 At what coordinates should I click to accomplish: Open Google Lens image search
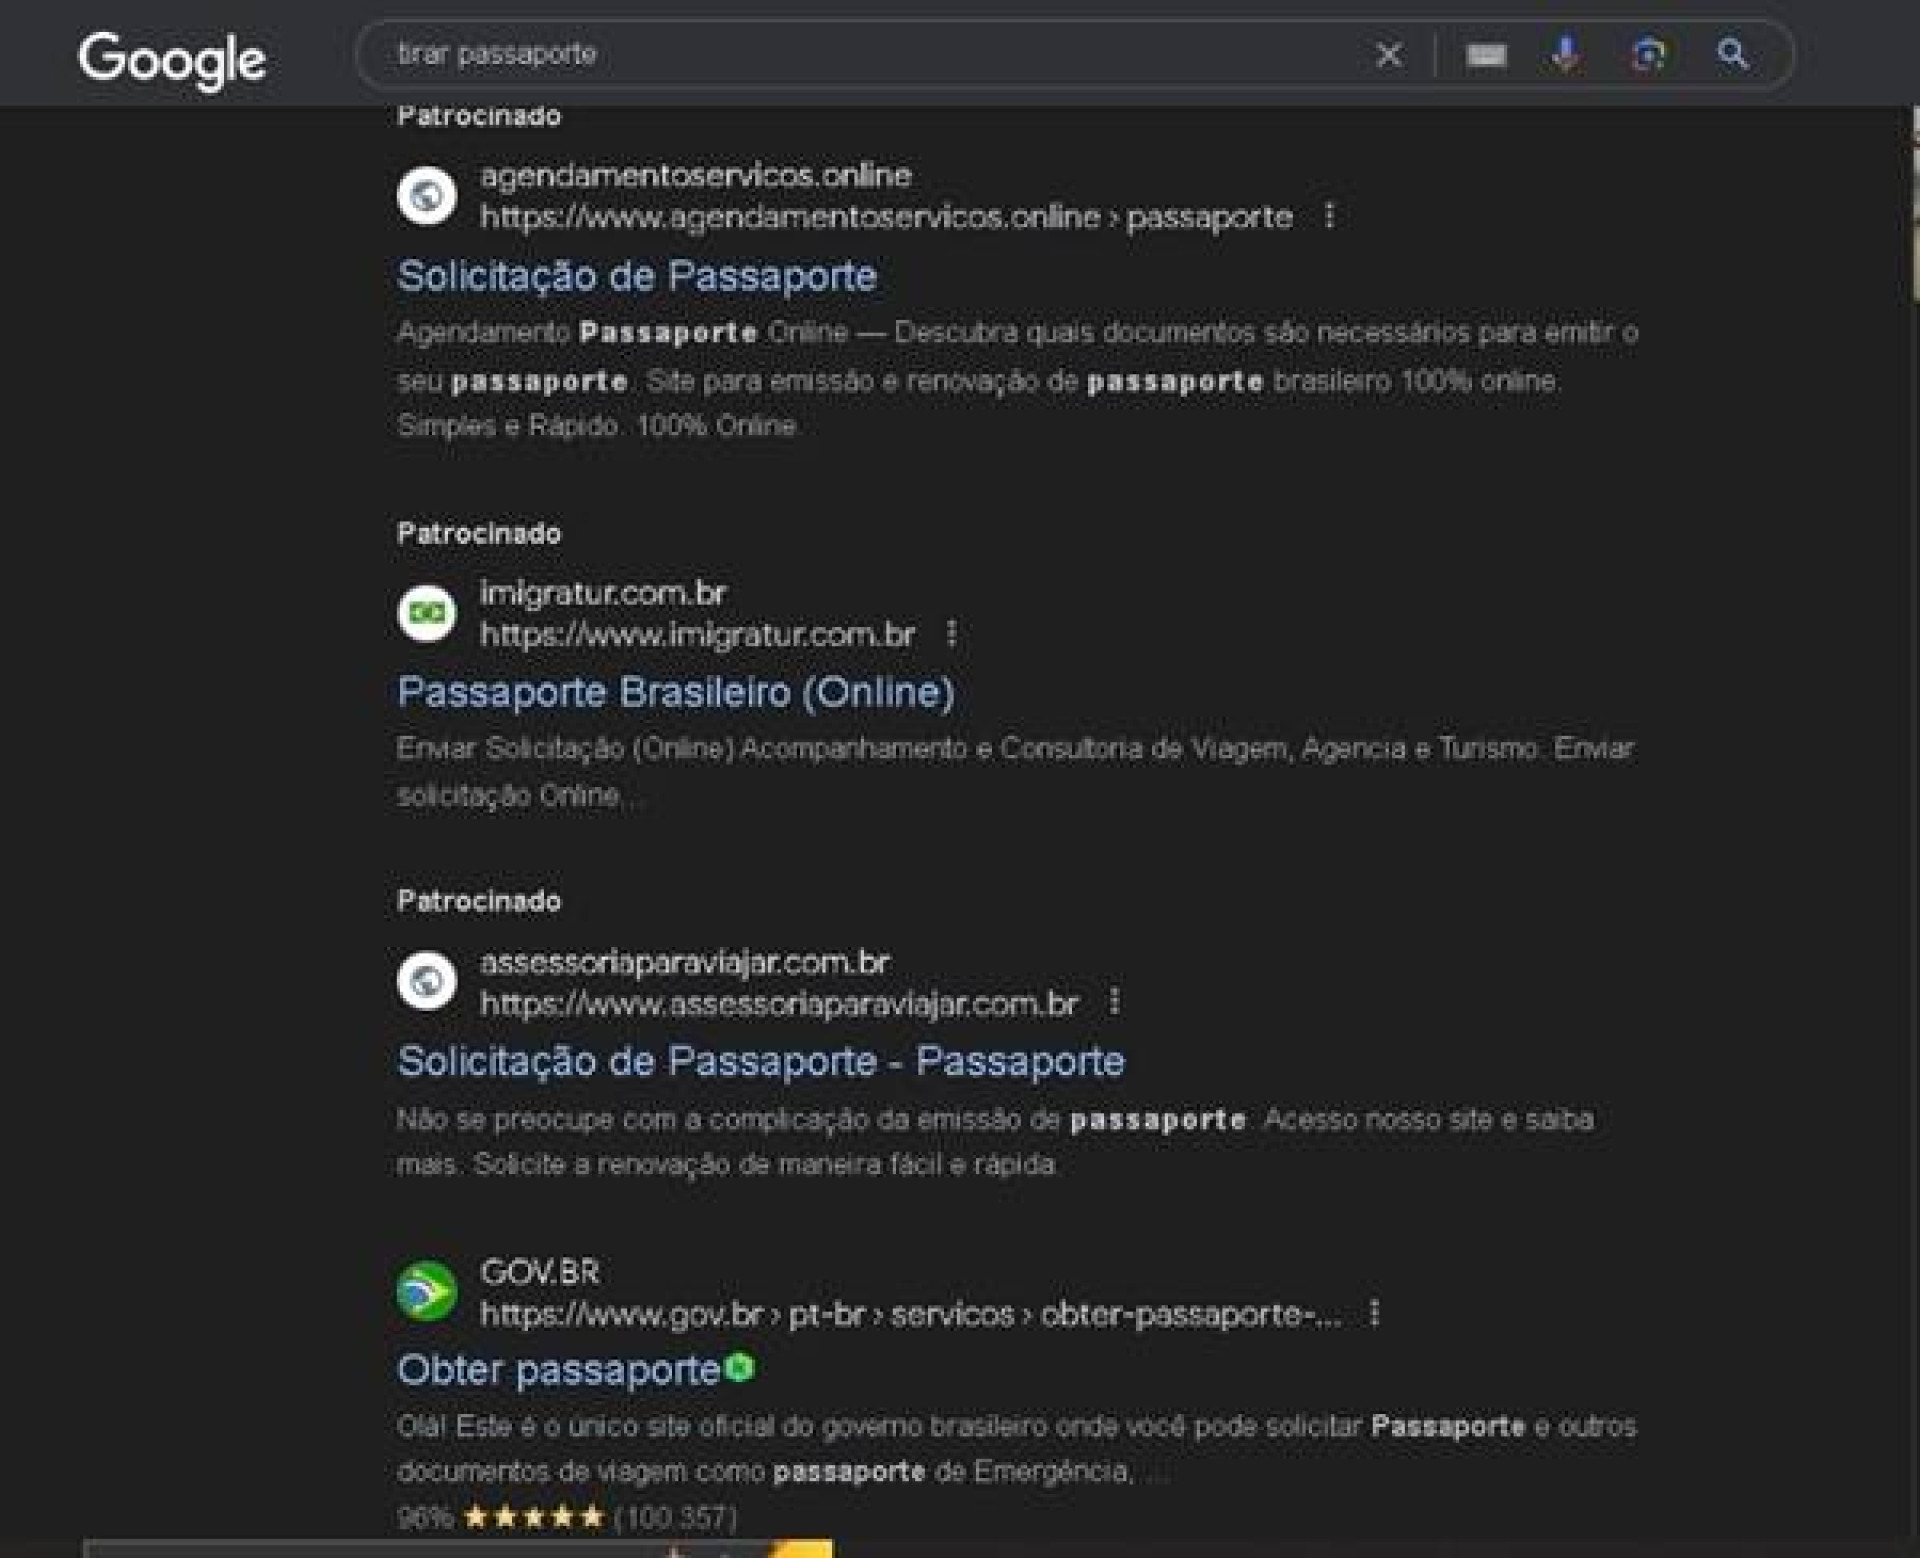[x=1648, y=54]
